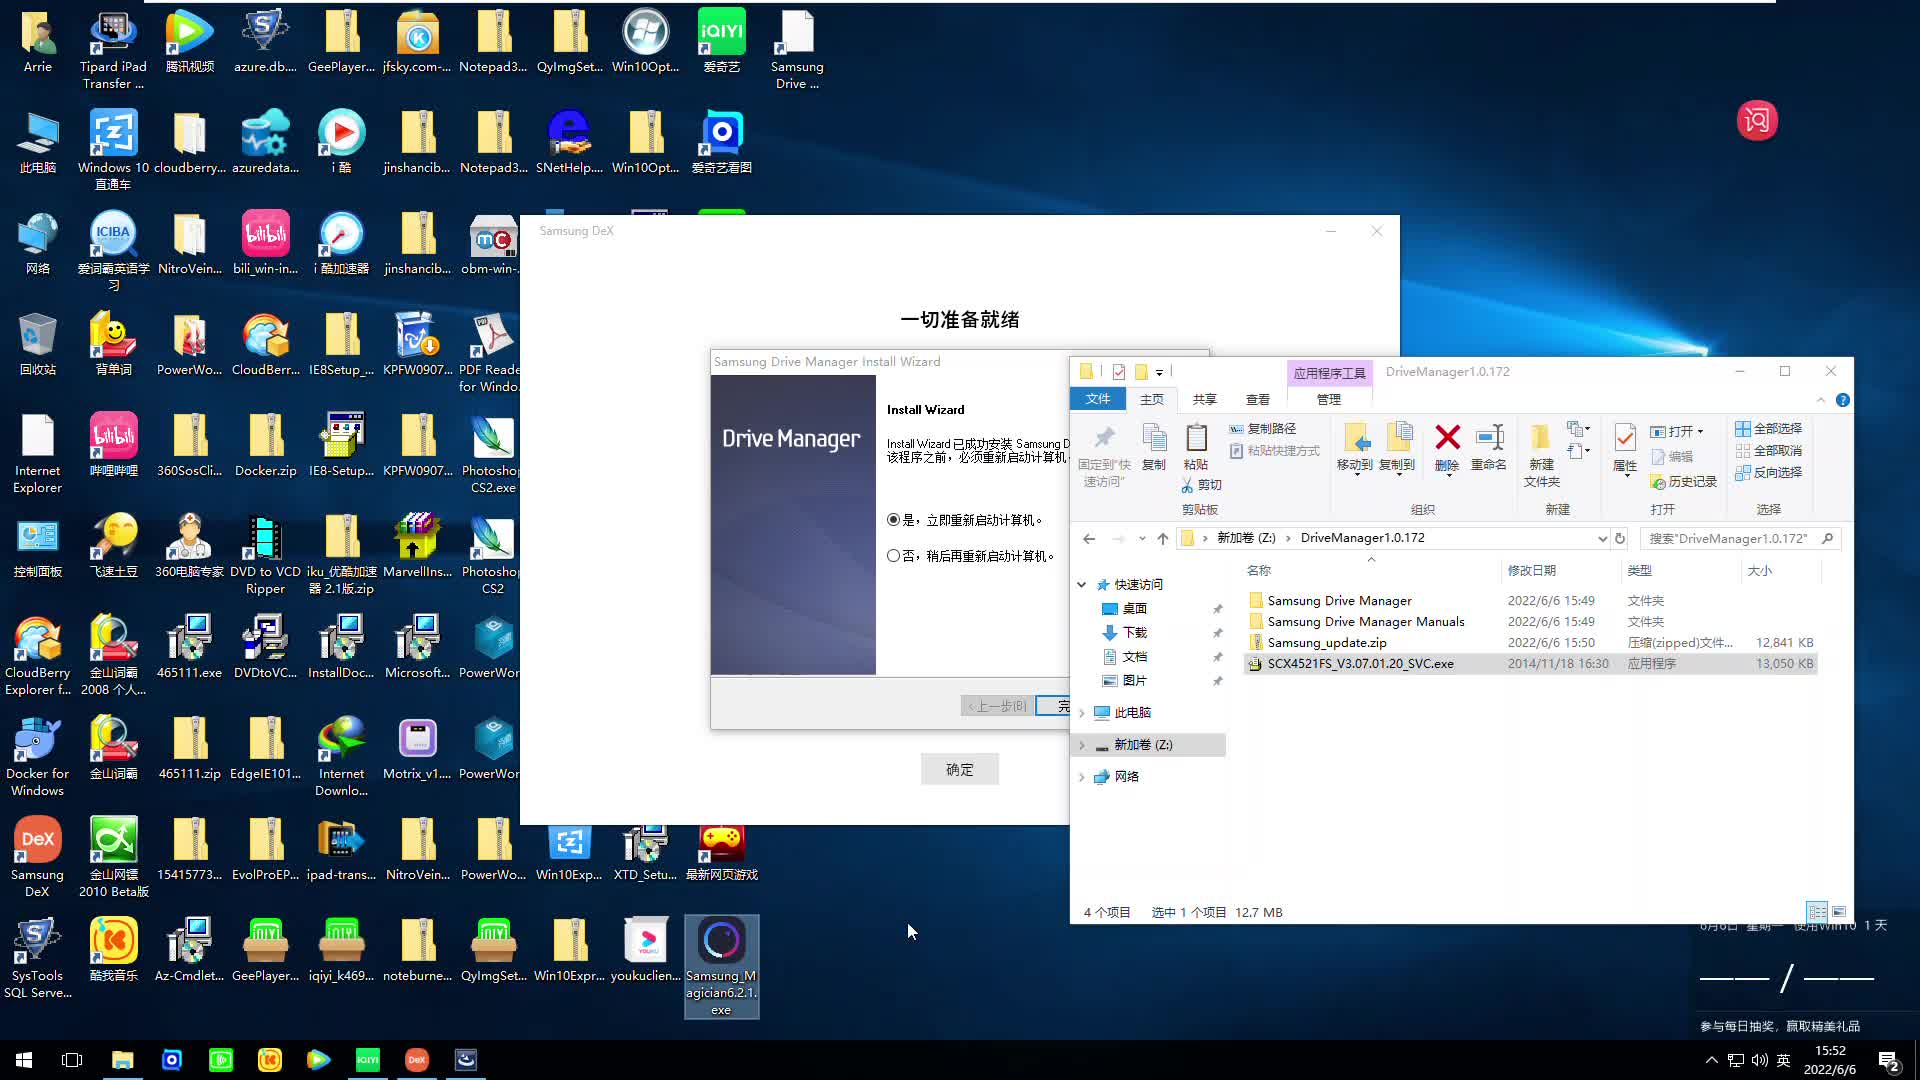
Task: Click the Task View button on taskbar
Action: [72, 1060]
